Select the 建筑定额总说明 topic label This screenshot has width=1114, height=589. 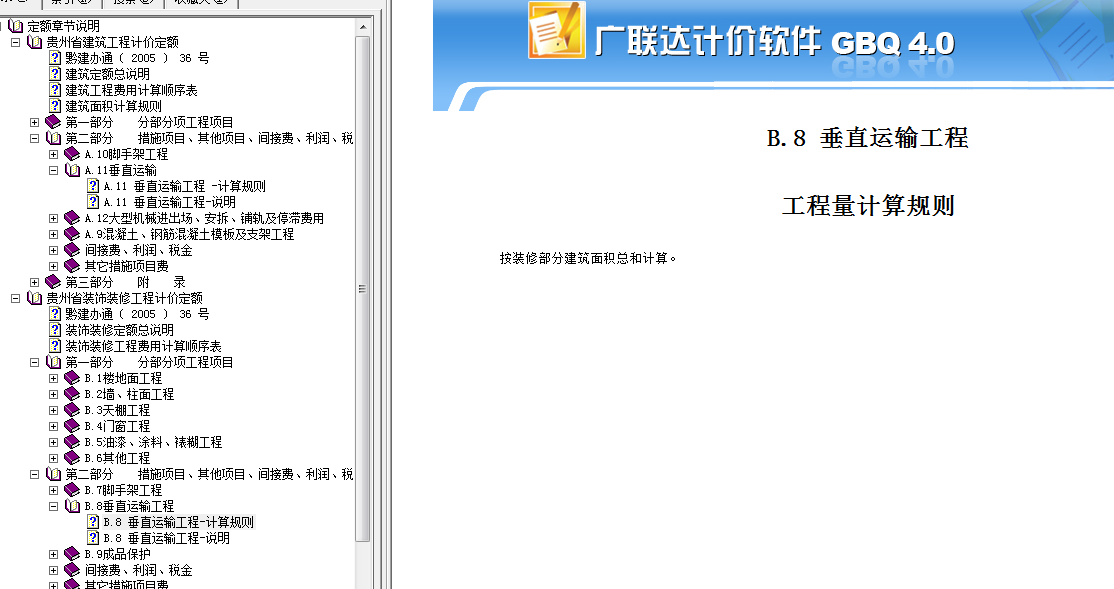[107, 74]
